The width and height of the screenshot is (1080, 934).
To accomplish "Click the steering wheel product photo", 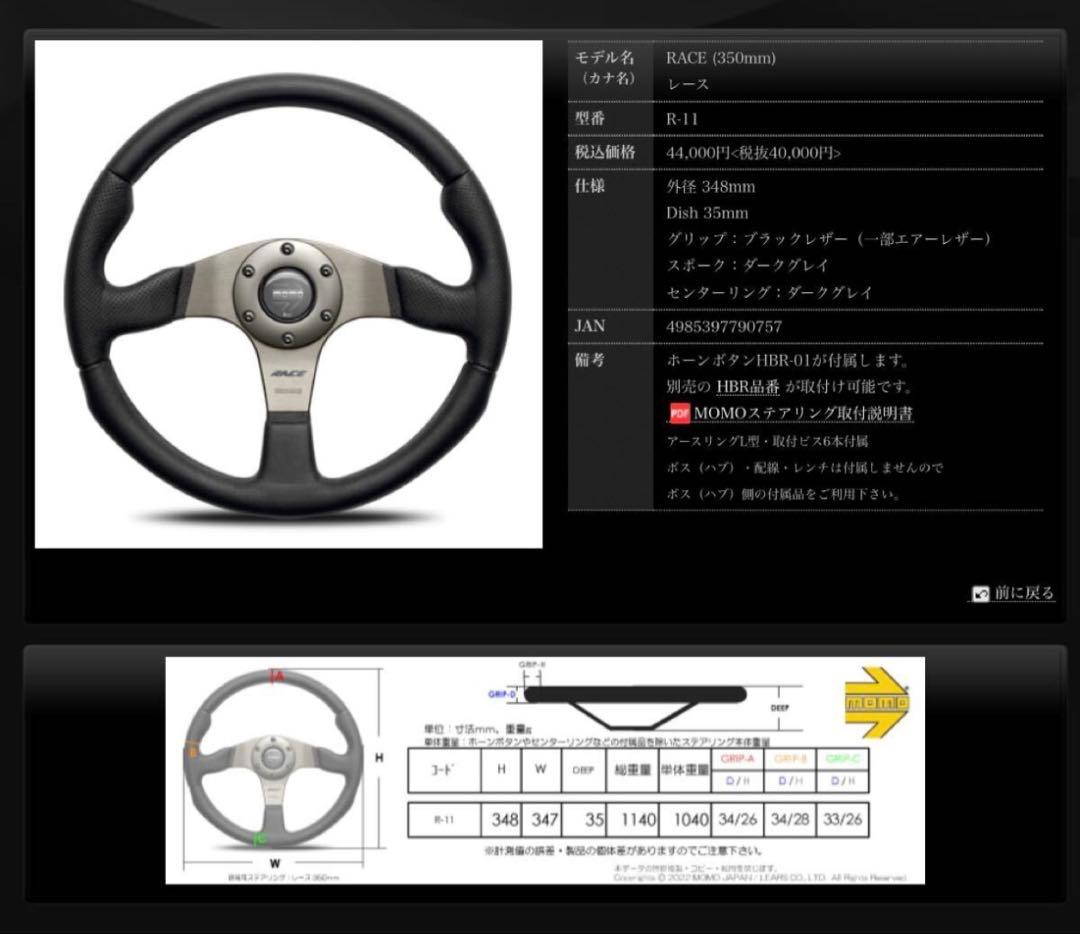I will (x=290, y=295).
